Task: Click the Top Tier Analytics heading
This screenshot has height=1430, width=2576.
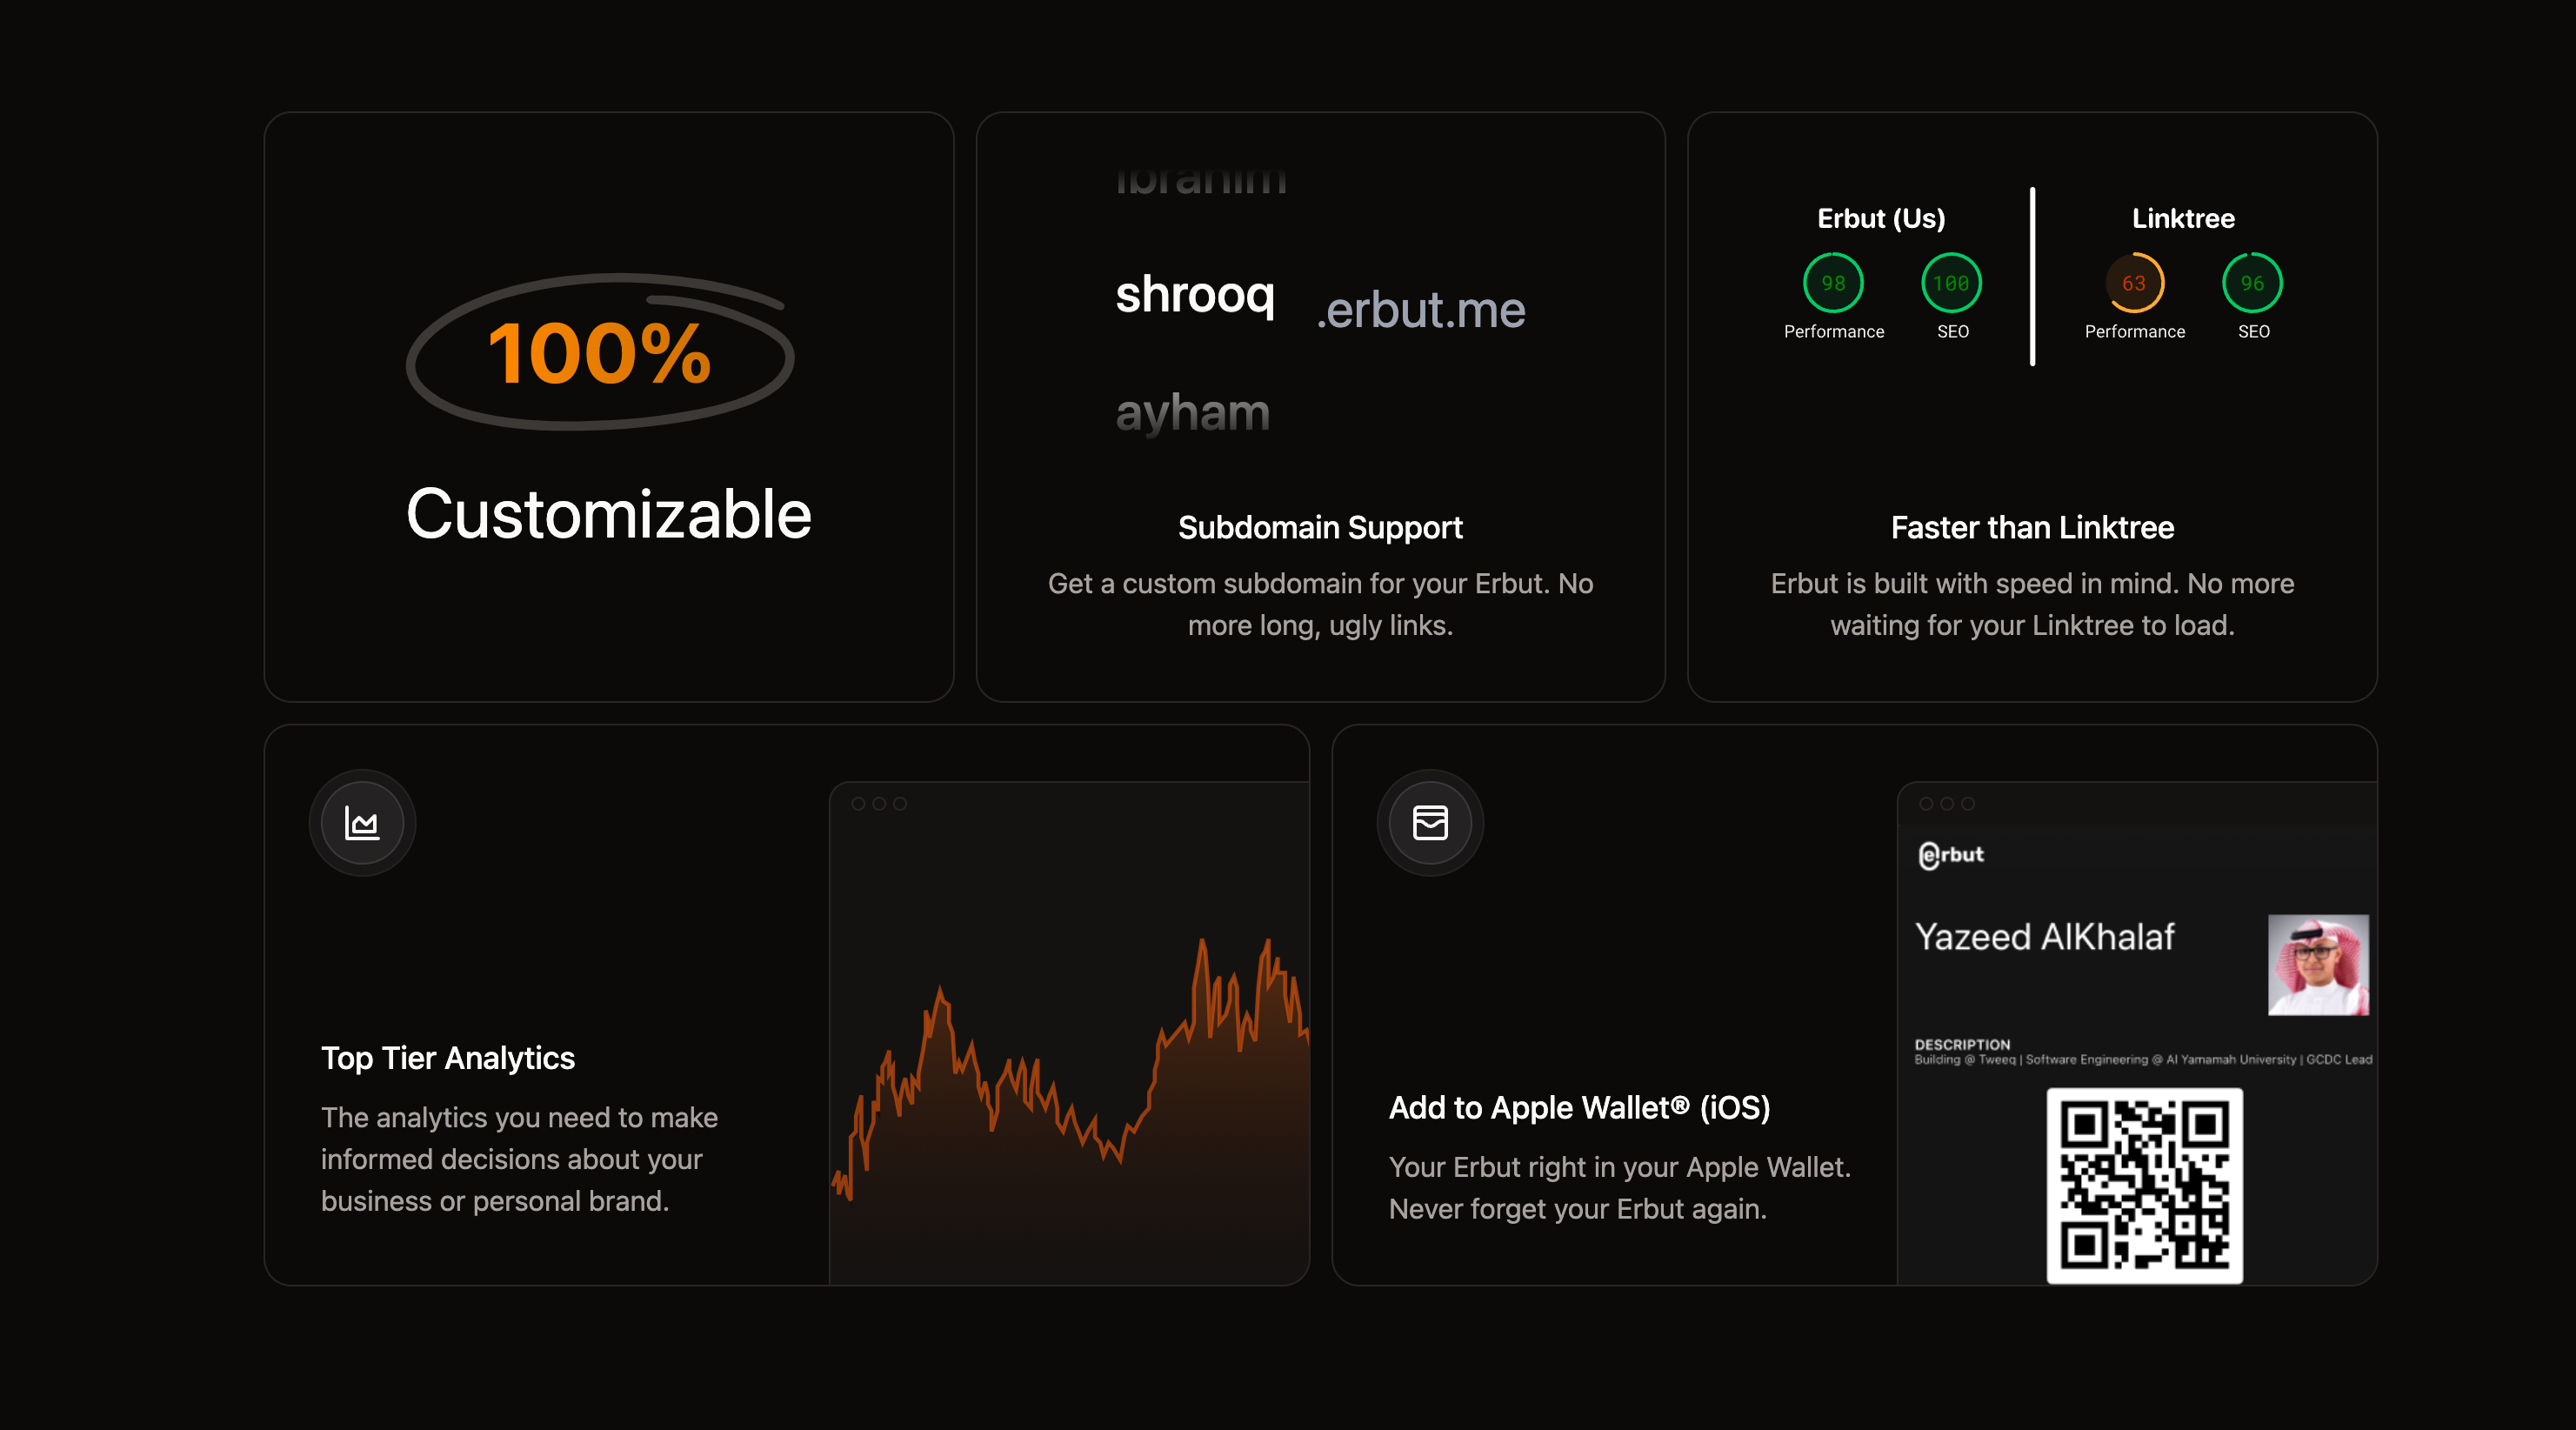Action: pyautogui.click(x=448, y=1058)
